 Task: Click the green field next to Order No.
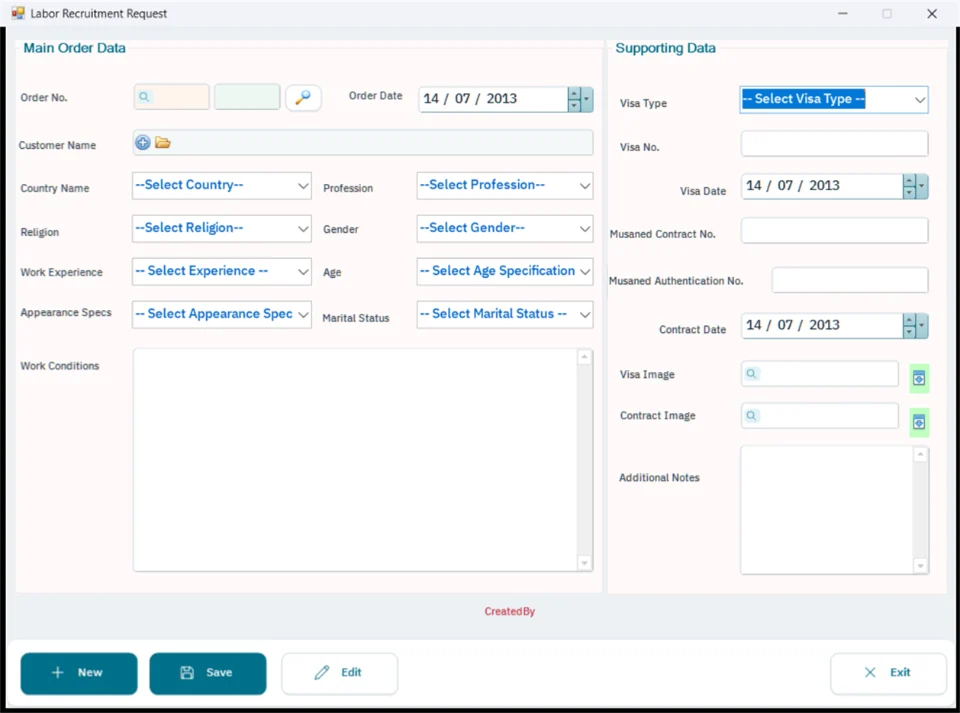click(247, 97)
